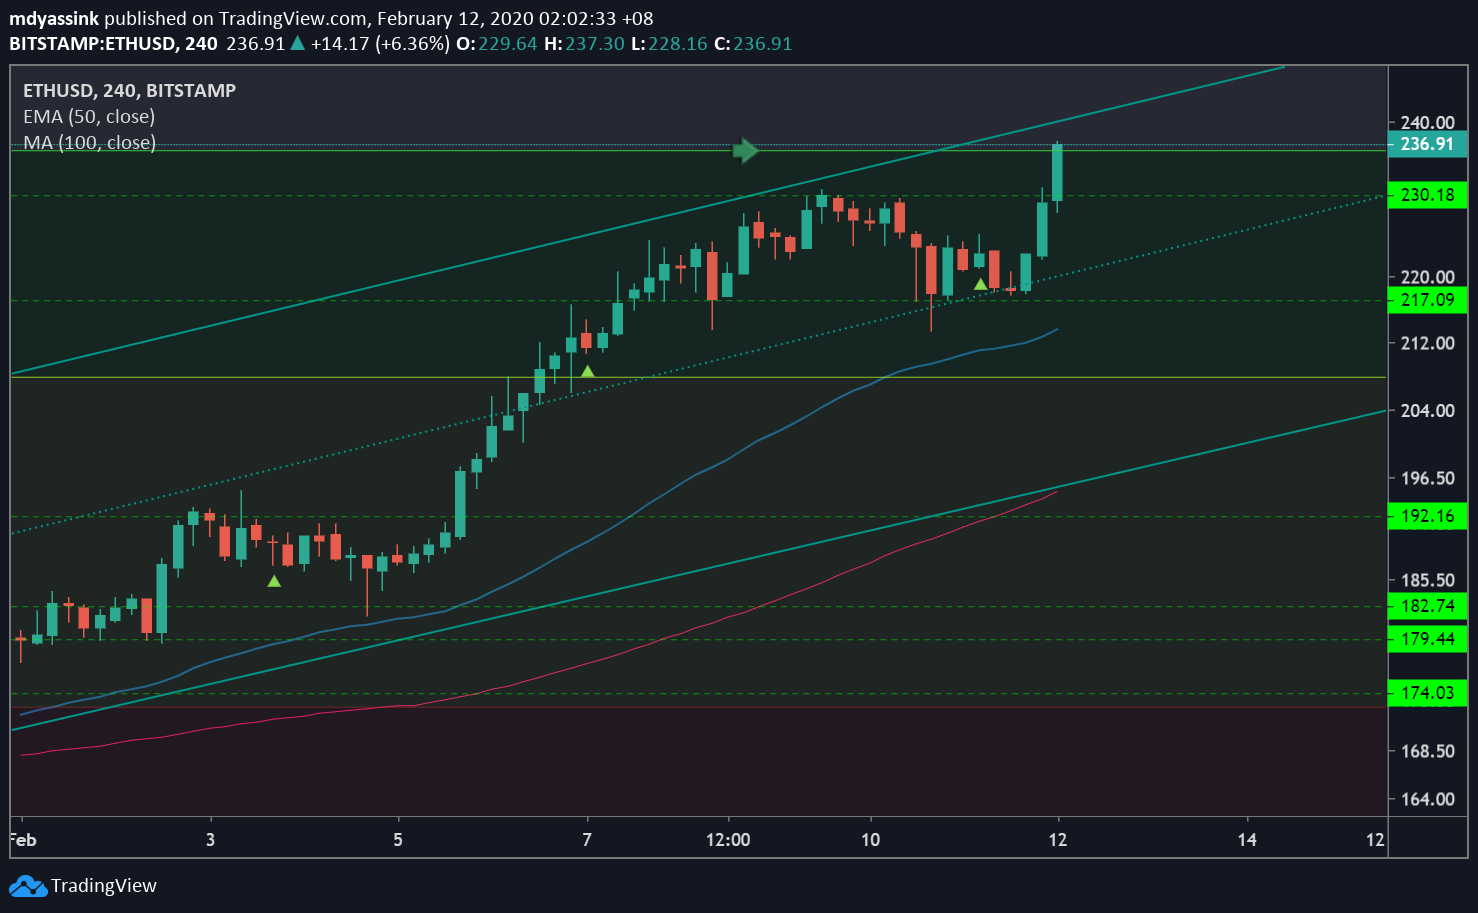Click the green right-pointing arrow marker
Image resolution: width=1478 pixels, height=913 pixels.
tap(746, 151)
